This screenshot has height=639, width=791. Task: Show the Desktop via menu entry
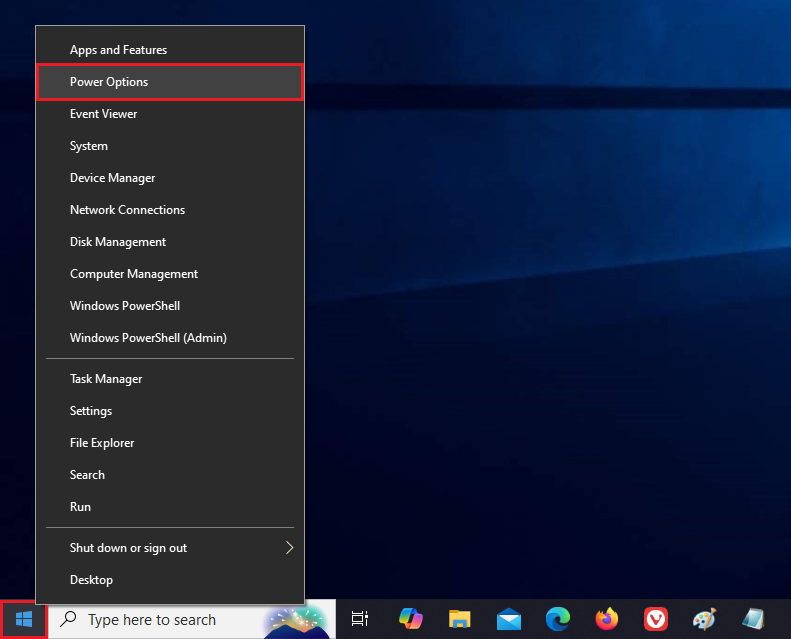[x=170, y=580]
